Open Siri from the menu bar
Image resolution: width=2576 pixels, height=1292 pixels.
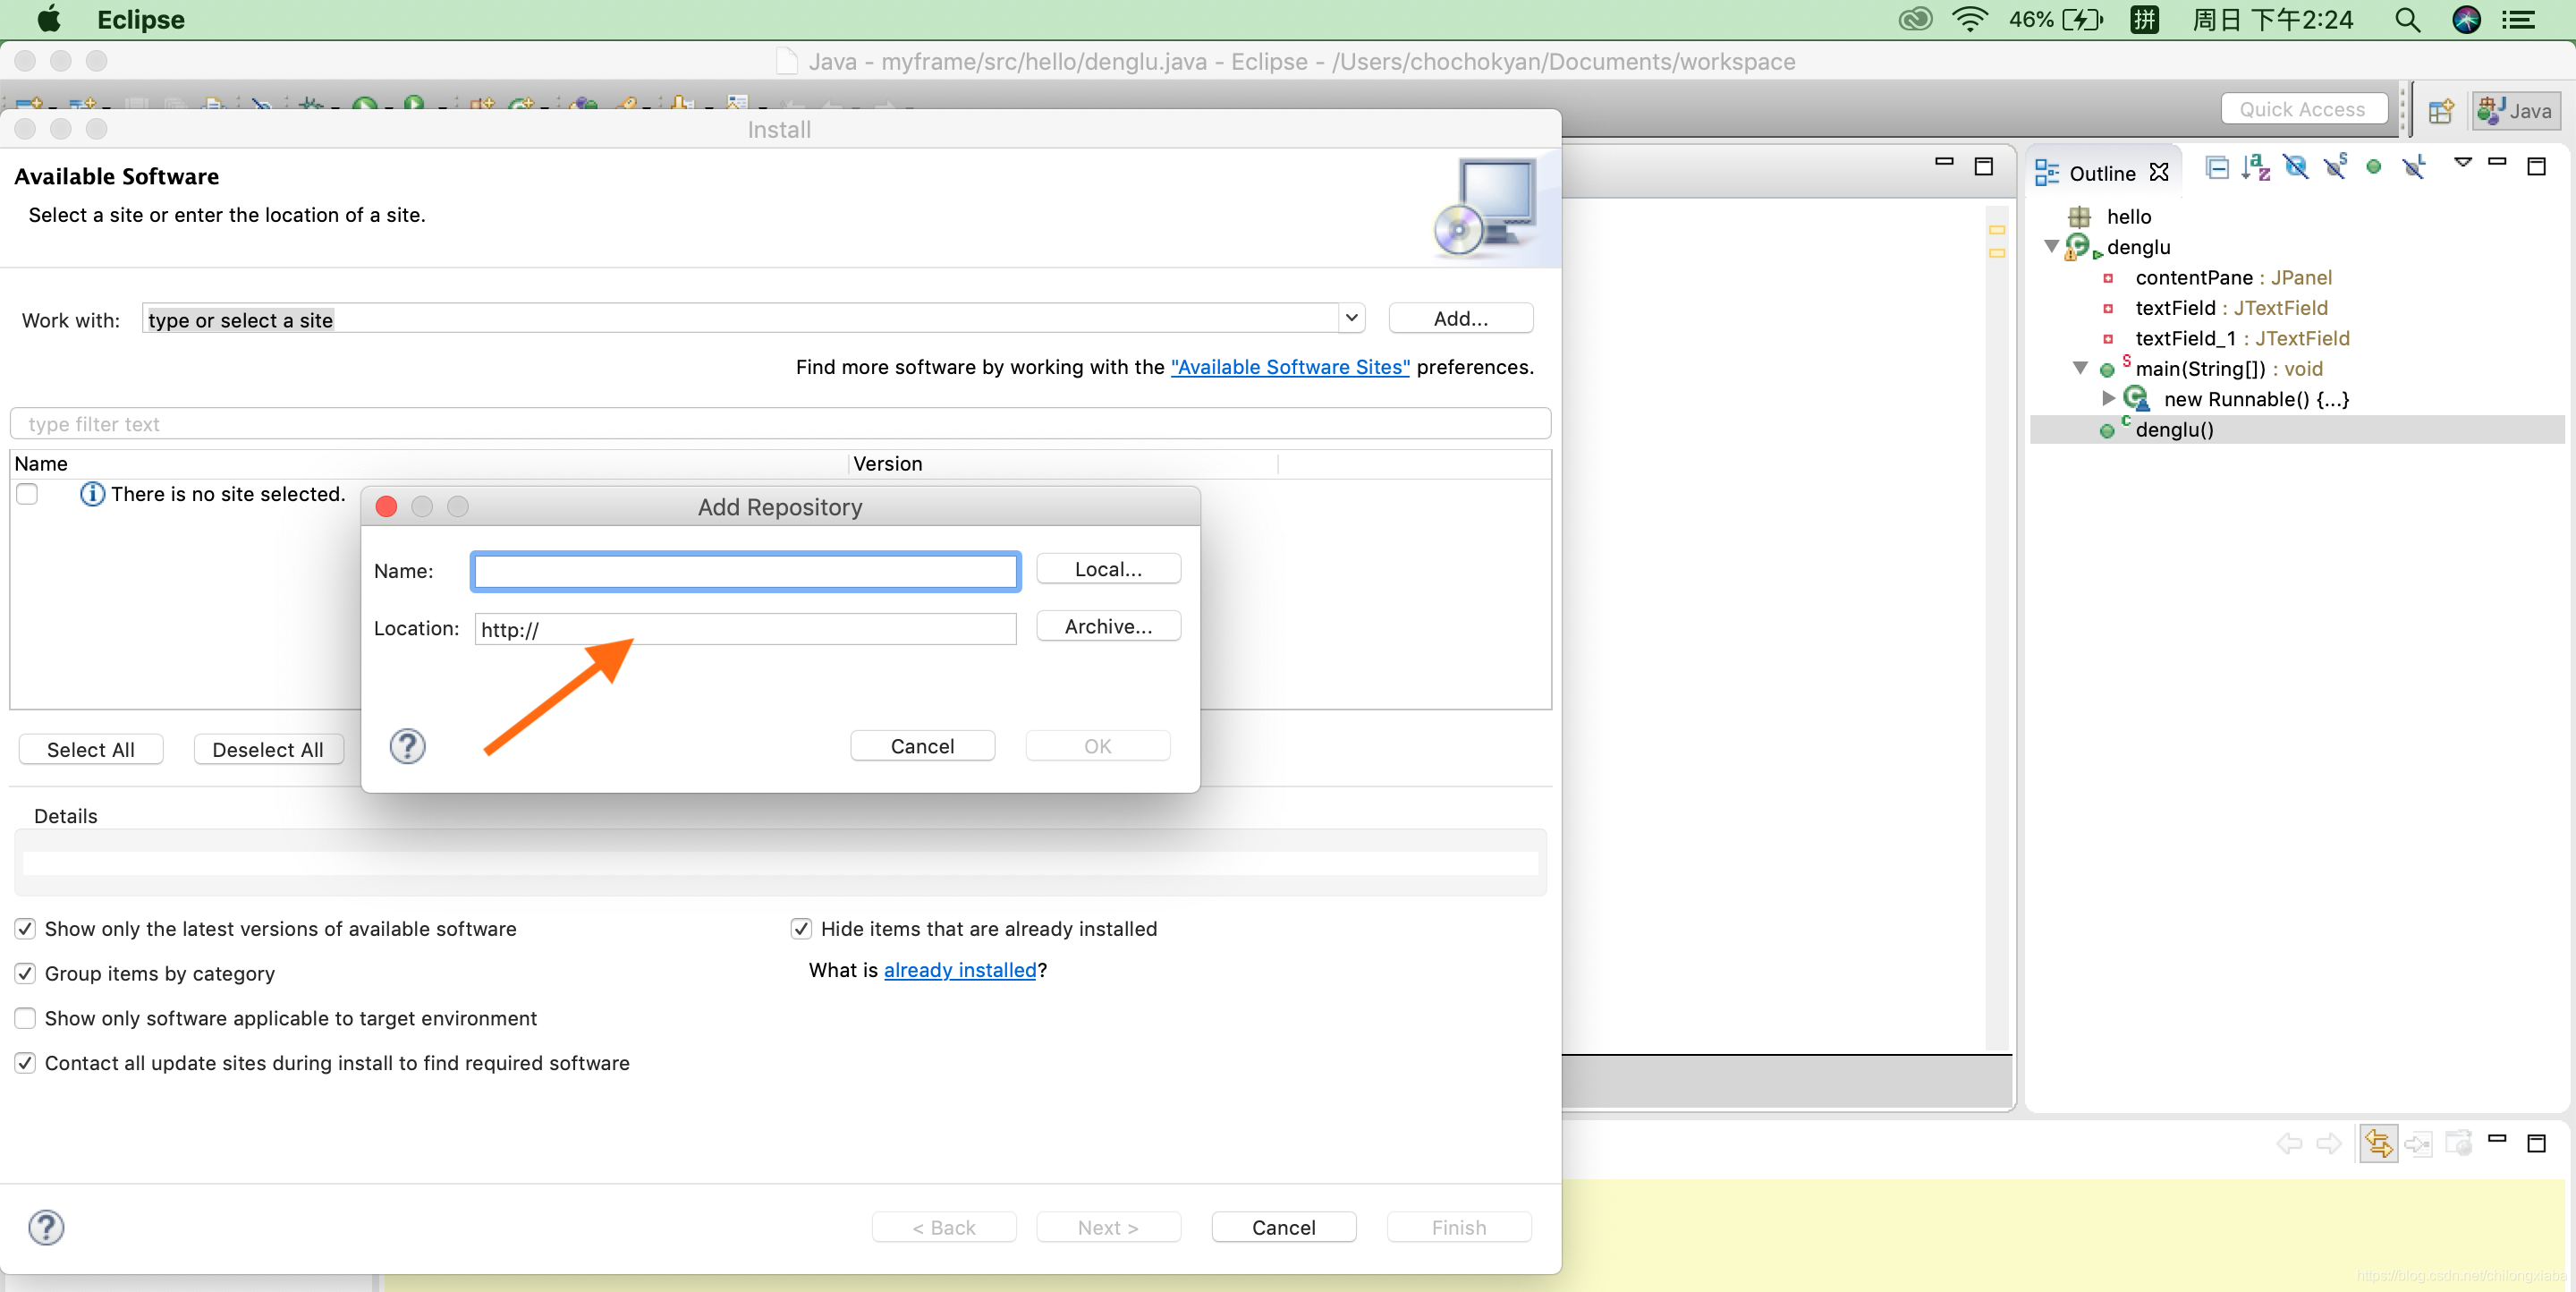(x=2466, y=20)
